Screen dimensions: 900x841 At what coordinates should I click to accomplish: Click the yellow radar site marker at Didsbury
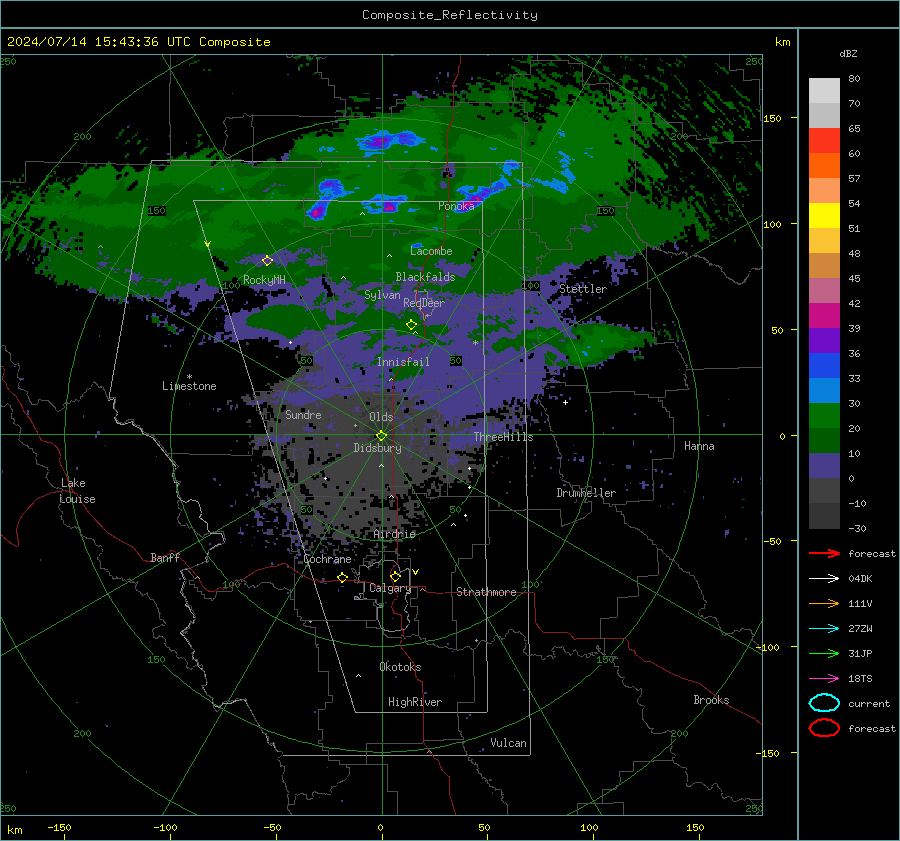point(382,436)
